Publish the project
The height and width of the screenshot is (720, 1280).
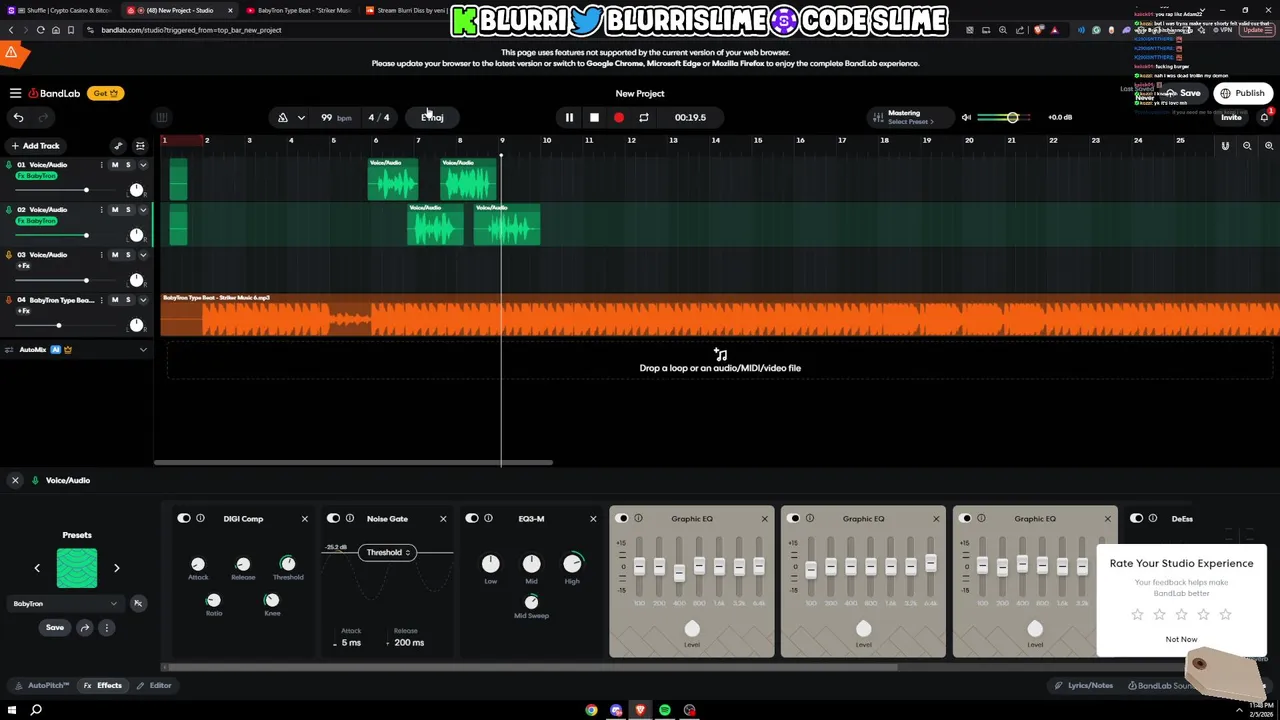coord(1242,93)
